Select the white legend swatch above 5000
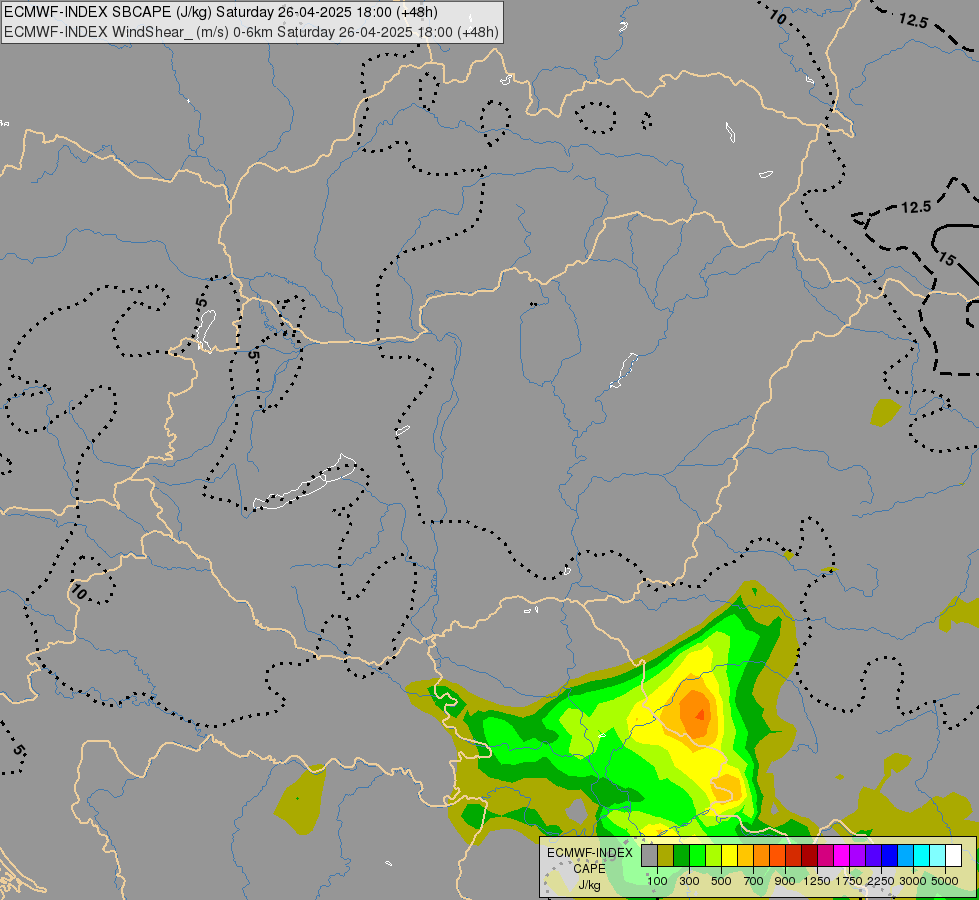This screenshot has width=979, height=900. (x=953, y=856)
